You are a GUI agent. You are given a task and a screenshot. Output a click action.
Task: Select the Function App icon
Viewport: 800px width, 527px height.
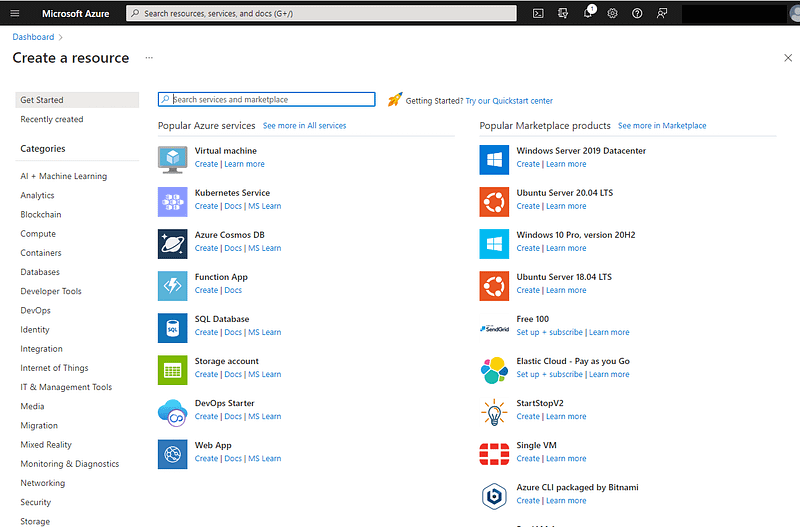[x=172, y=286]
